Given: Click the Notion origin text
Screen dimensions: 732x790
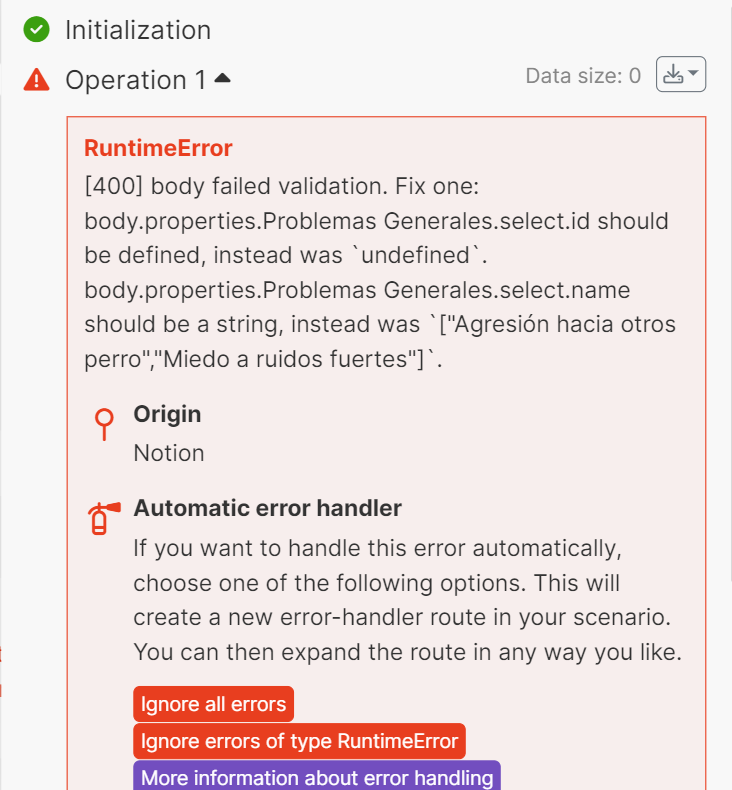Looking at the screenshot, I should tap(169, 453).
